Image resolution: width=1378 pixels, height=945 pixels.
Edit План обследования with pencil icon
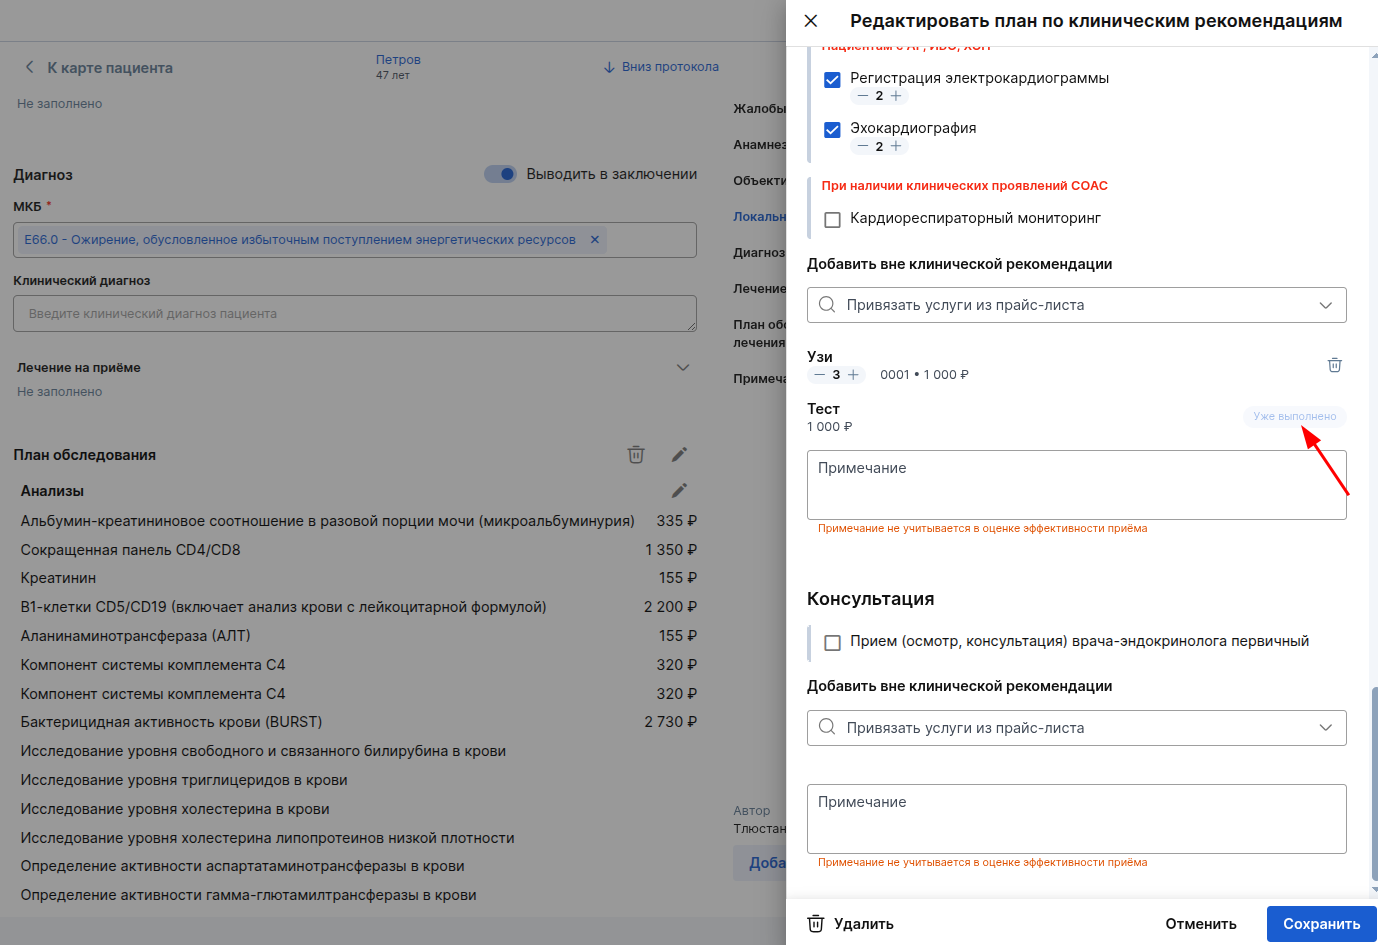click(x=679, y=455)
